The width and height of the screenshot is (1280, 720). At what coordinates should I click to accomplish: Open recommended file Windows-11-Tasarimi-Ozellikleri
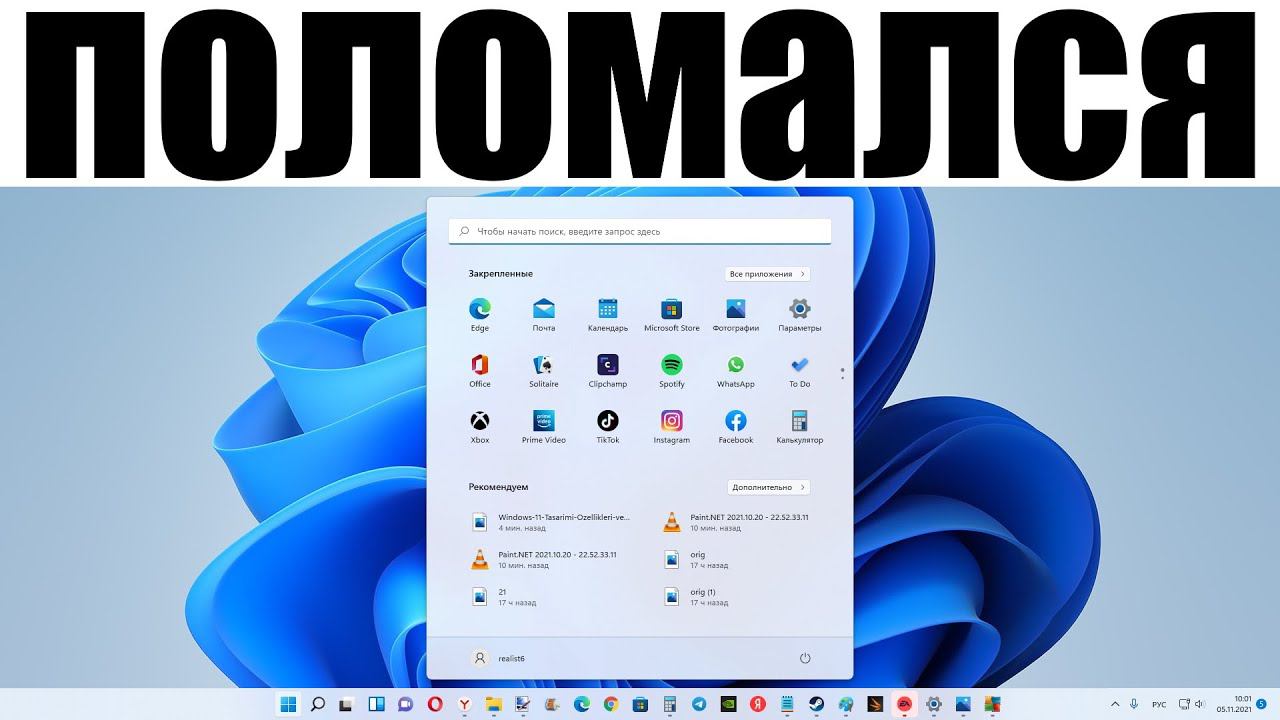552,522
